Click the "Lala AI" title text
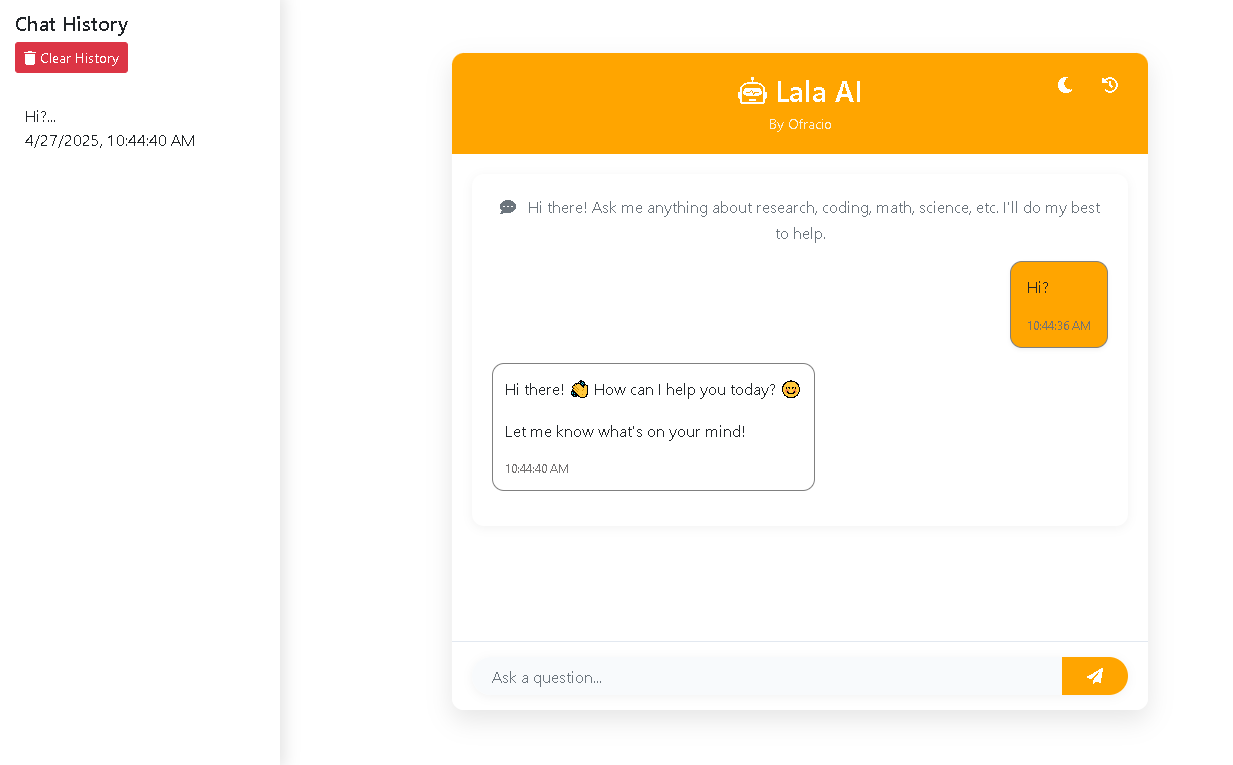Image resolution: width=1233 pixels, height=765 pixels. [x=818, y=92]
